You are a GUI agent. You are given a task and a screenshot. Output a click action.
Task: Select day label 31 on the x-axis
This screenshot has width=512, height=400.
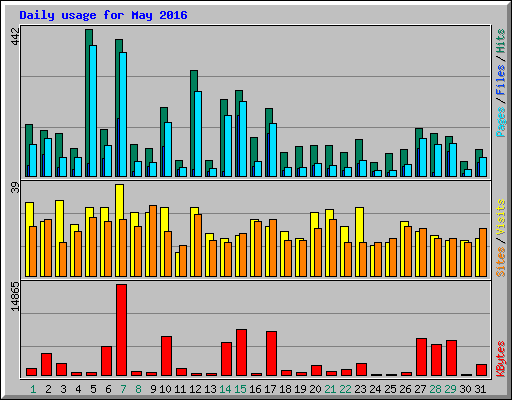click(x=480, y=389)
